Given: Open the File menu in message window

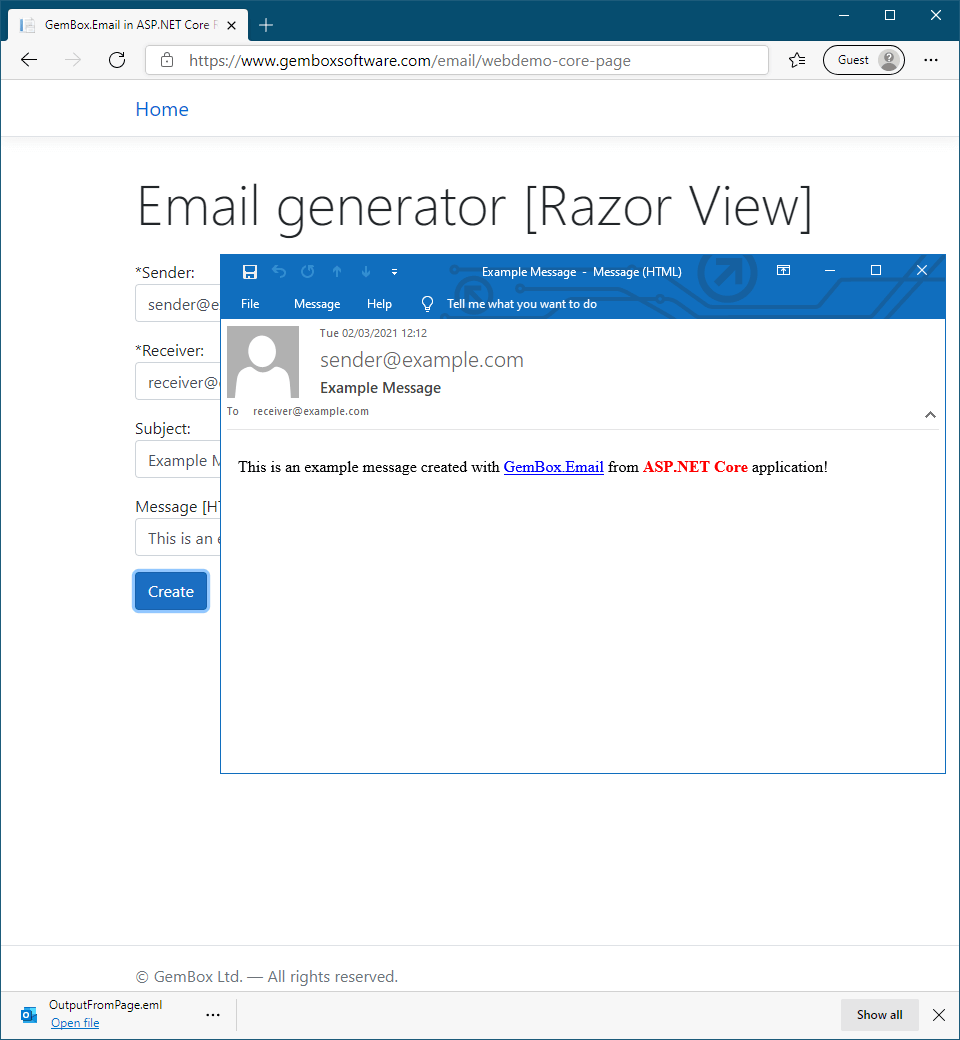Looking at the screenshot, I should point(250,304).
